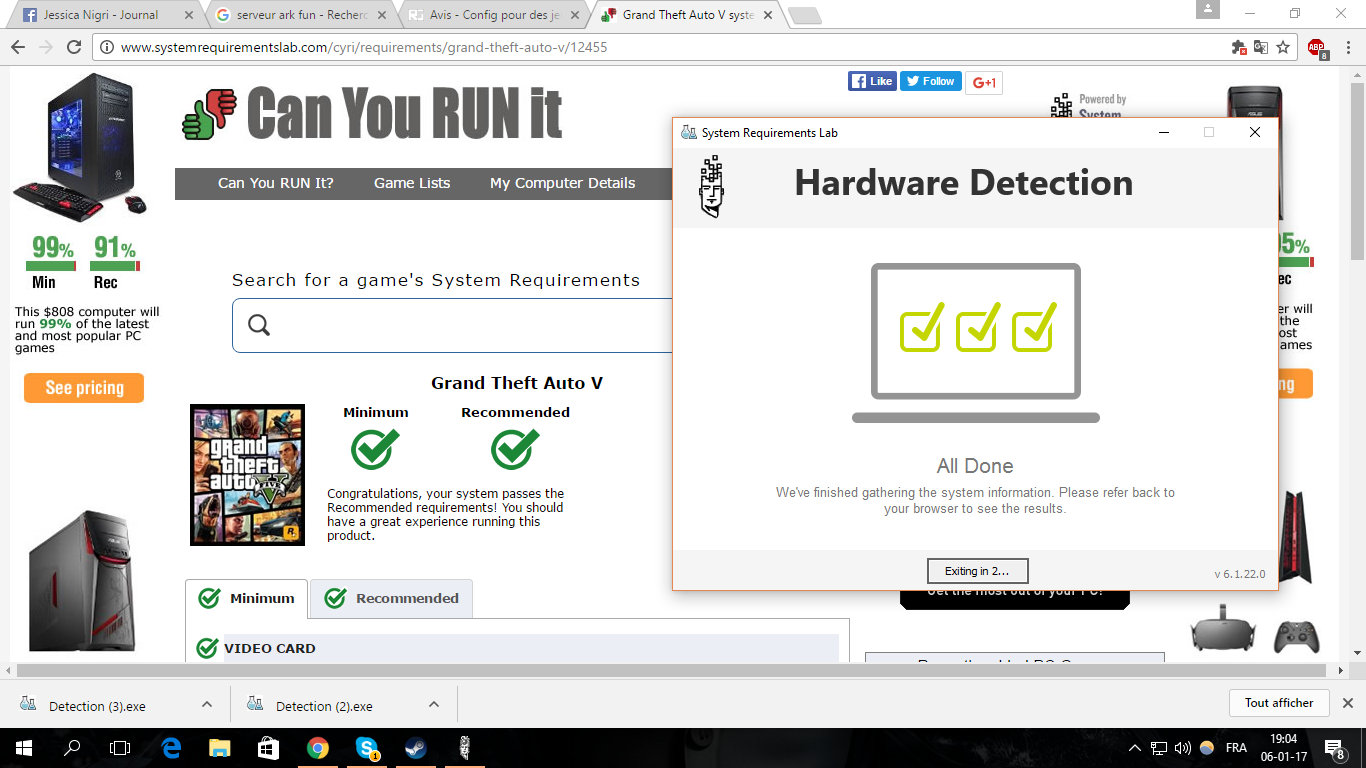Open the Minimum requirements tab
1366x768 pixels.
pos(247,598)
